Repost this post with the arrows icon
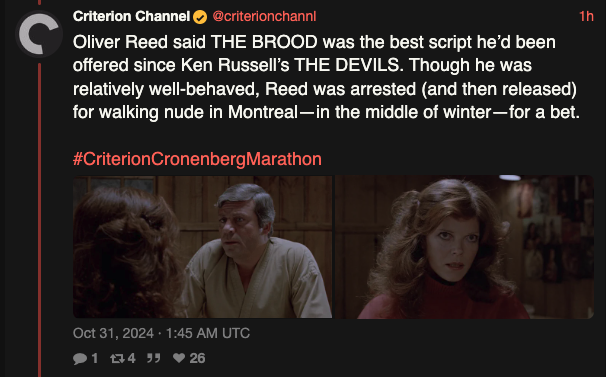Image resolution: width=606 pixels, height=377 pixels. (117, 358)
